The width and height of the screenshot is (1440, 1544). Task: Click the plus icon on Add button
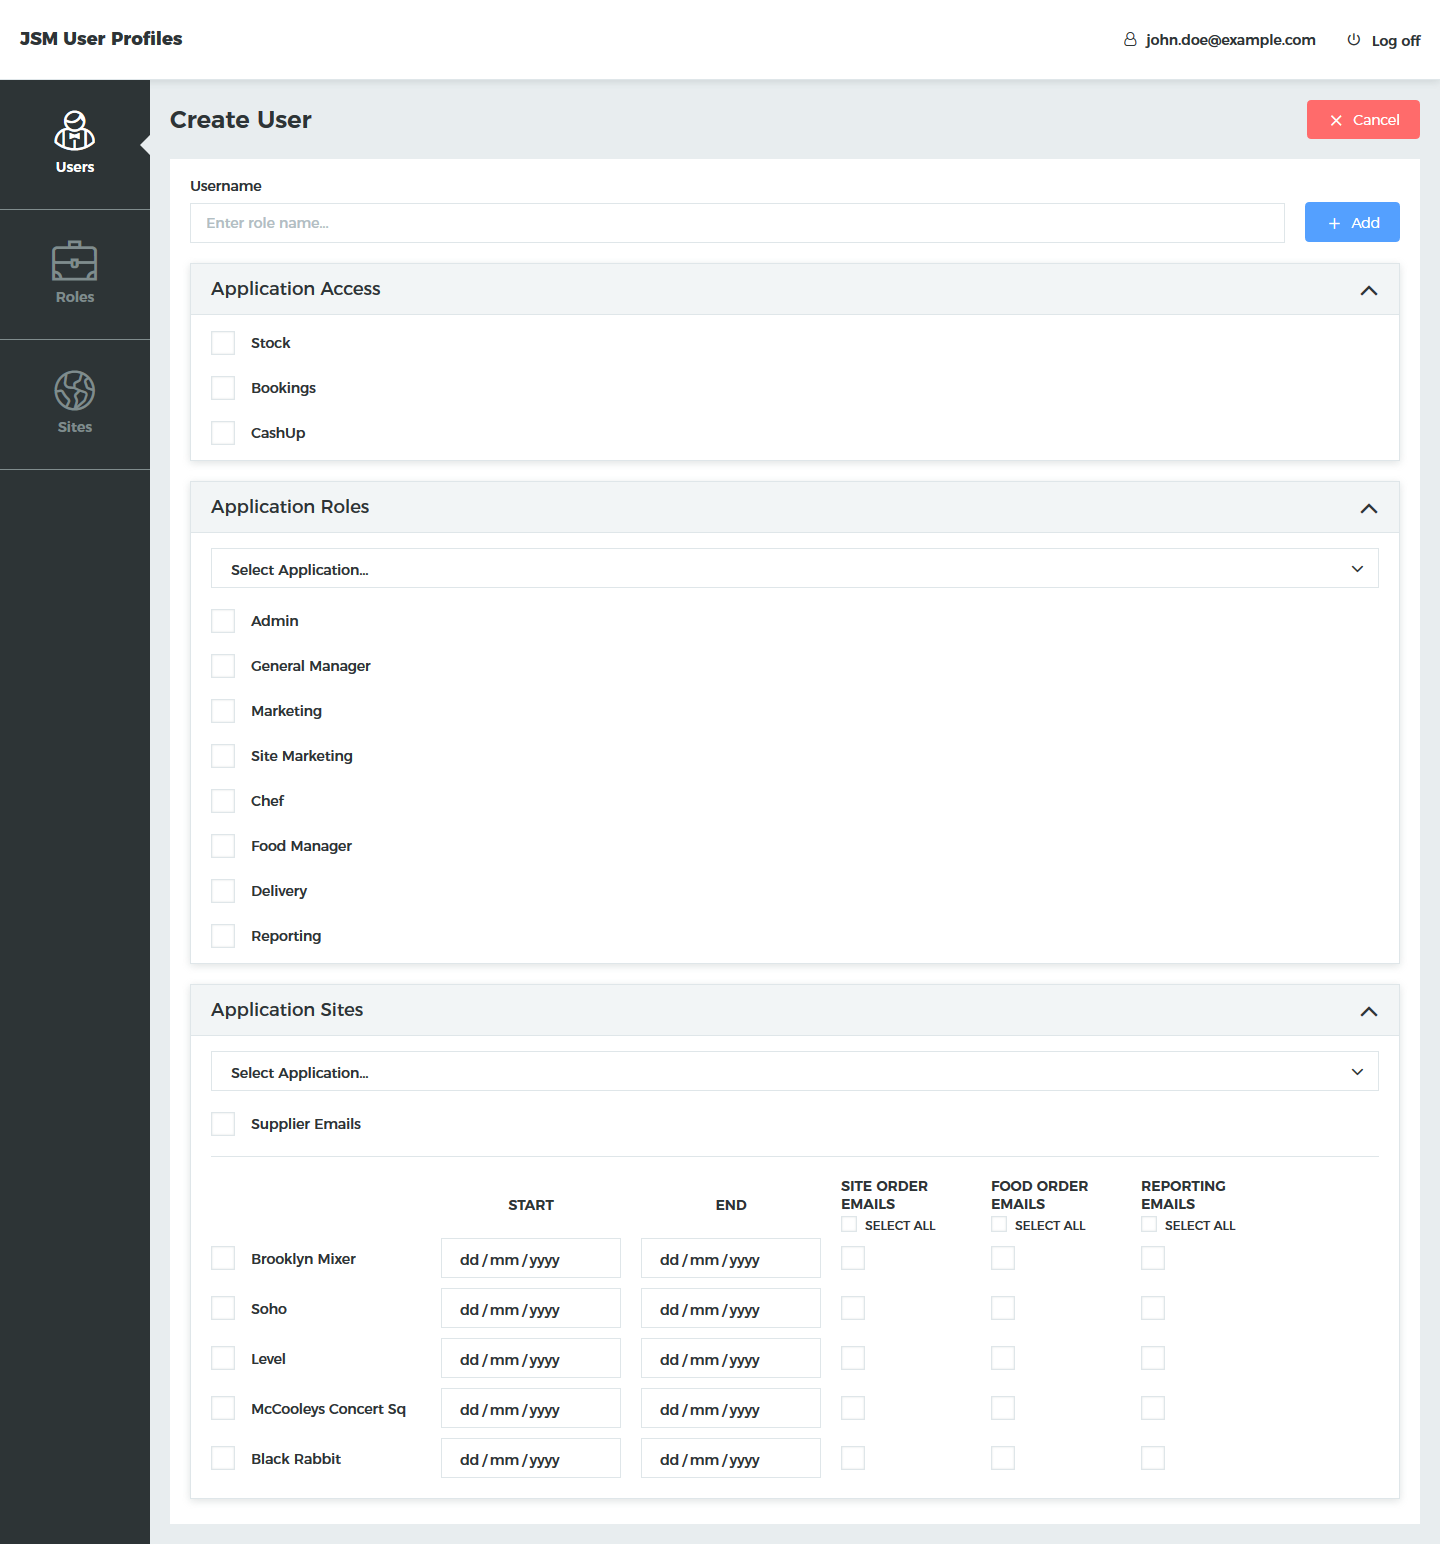coord(1334,223)
